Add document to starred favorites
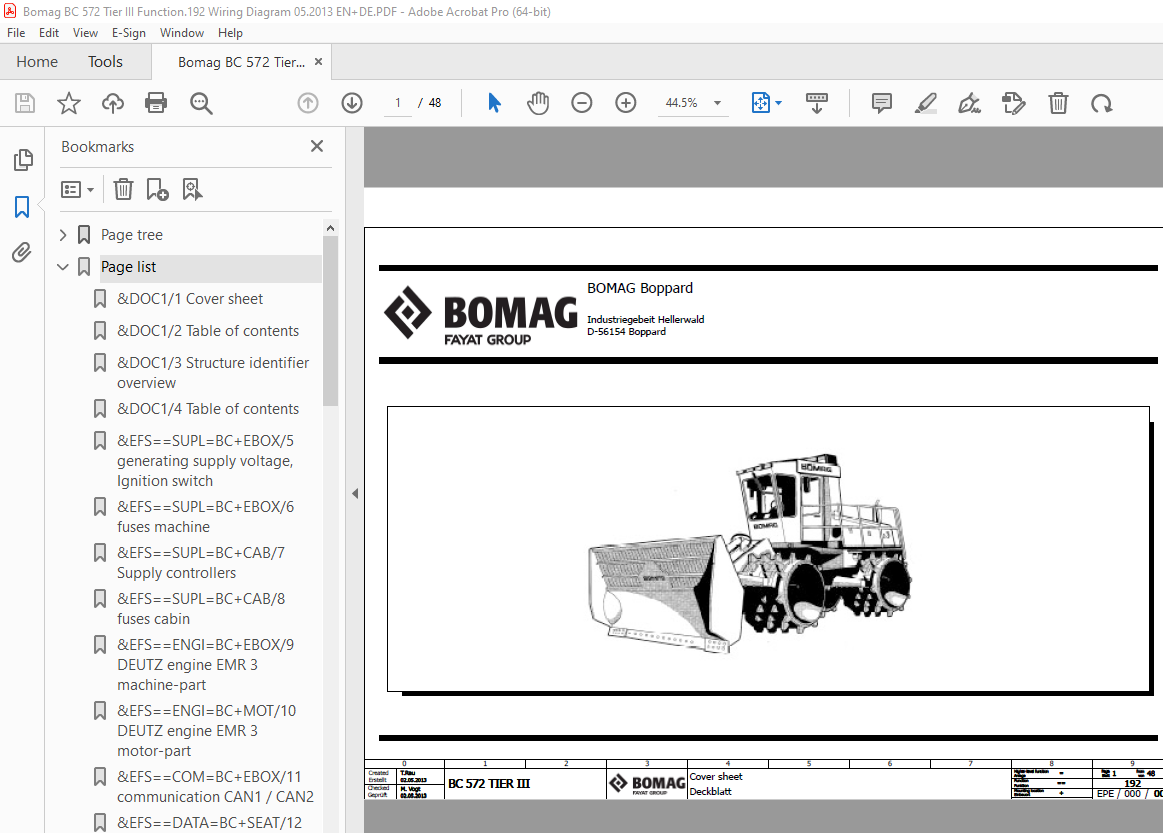Screen dimensions: 1163x833 [x=69, y=103]
